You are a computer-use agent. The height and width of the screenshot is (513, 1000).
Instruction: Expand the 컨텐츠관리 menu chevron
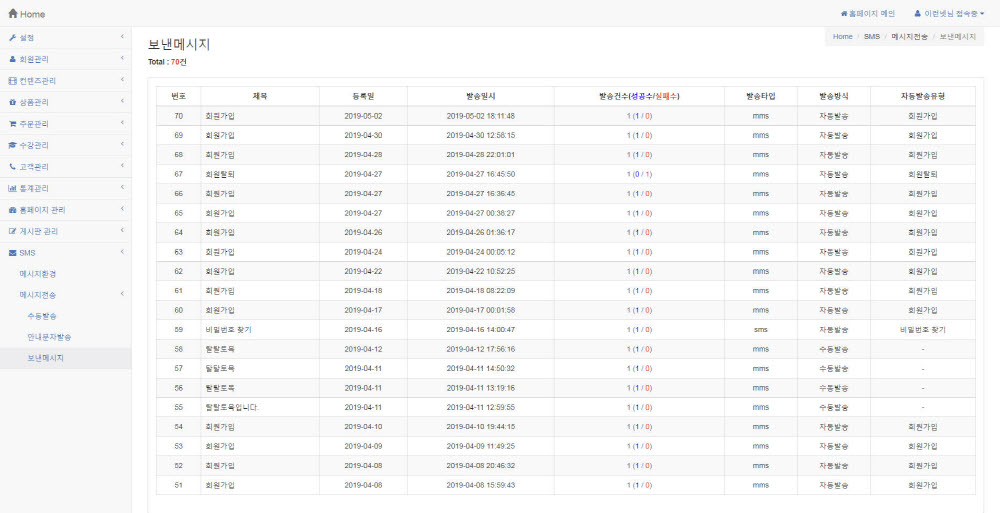click(122, 80)
